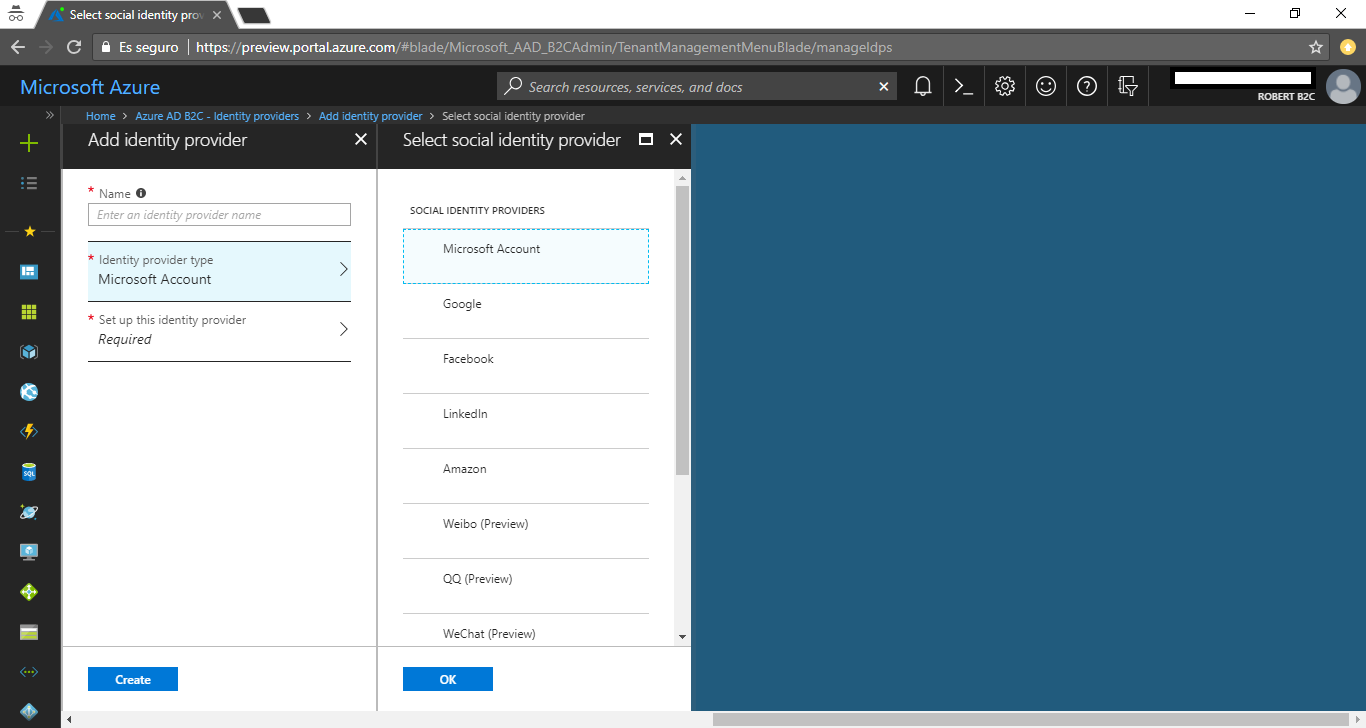Open Virtual machines from the sidebar
Viewport: 1366px width, 728px height.
29,551
